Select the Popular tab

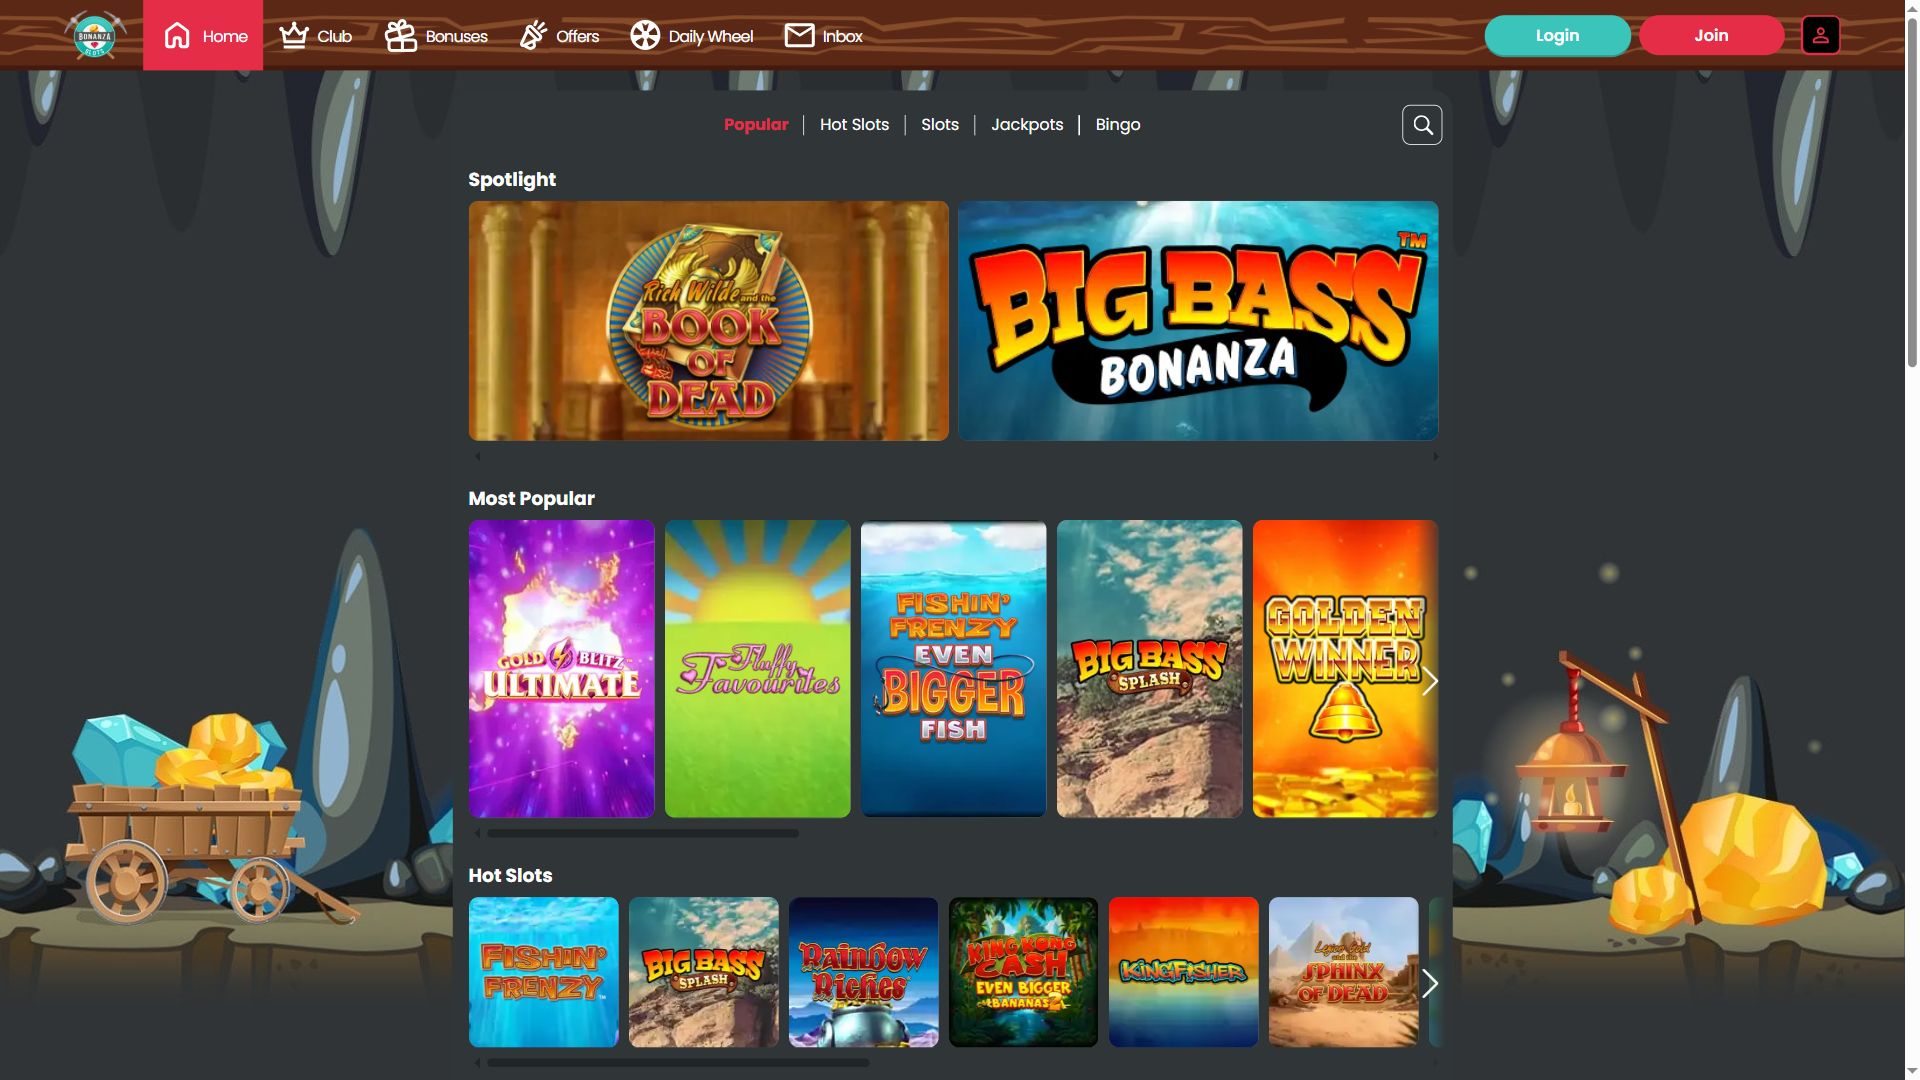756,124
